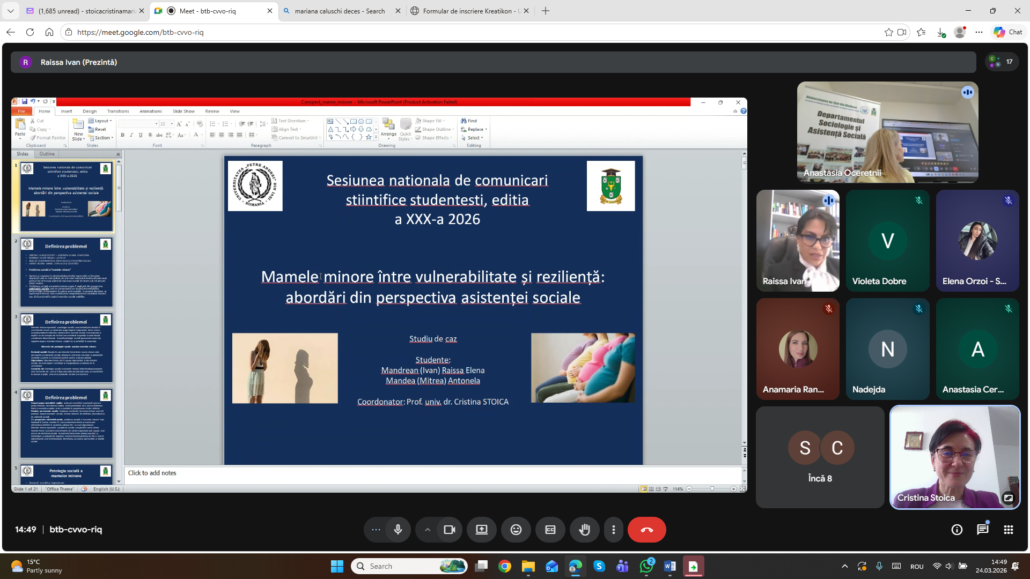
Task: Click the browser address bar
Action: [473, 32]
